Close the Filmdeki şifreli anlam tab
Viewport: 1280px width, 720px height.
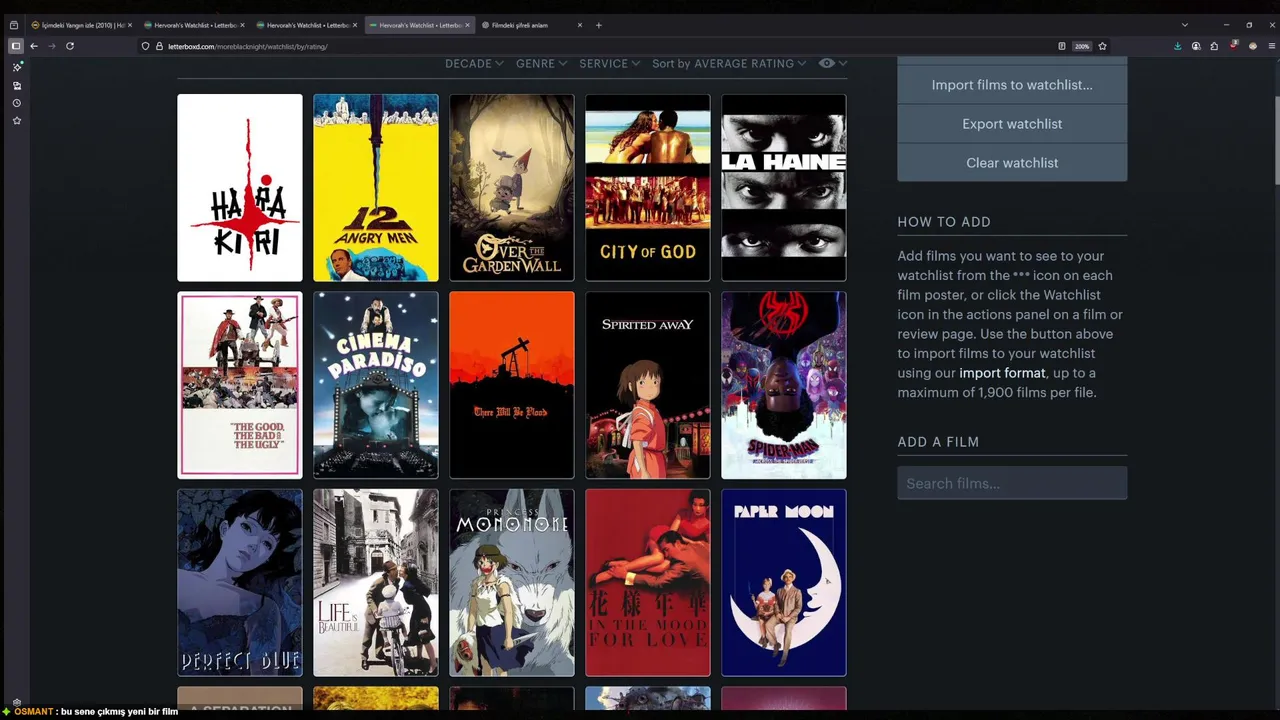click(580, 25)
